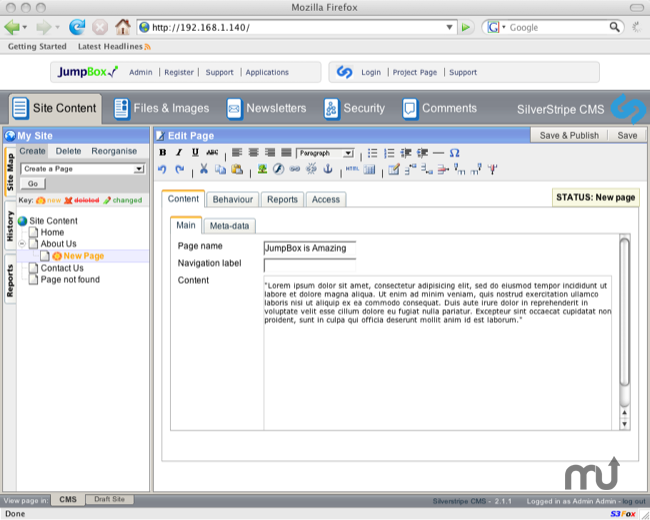Select Contact Us in site tree

tap(62, 268)
